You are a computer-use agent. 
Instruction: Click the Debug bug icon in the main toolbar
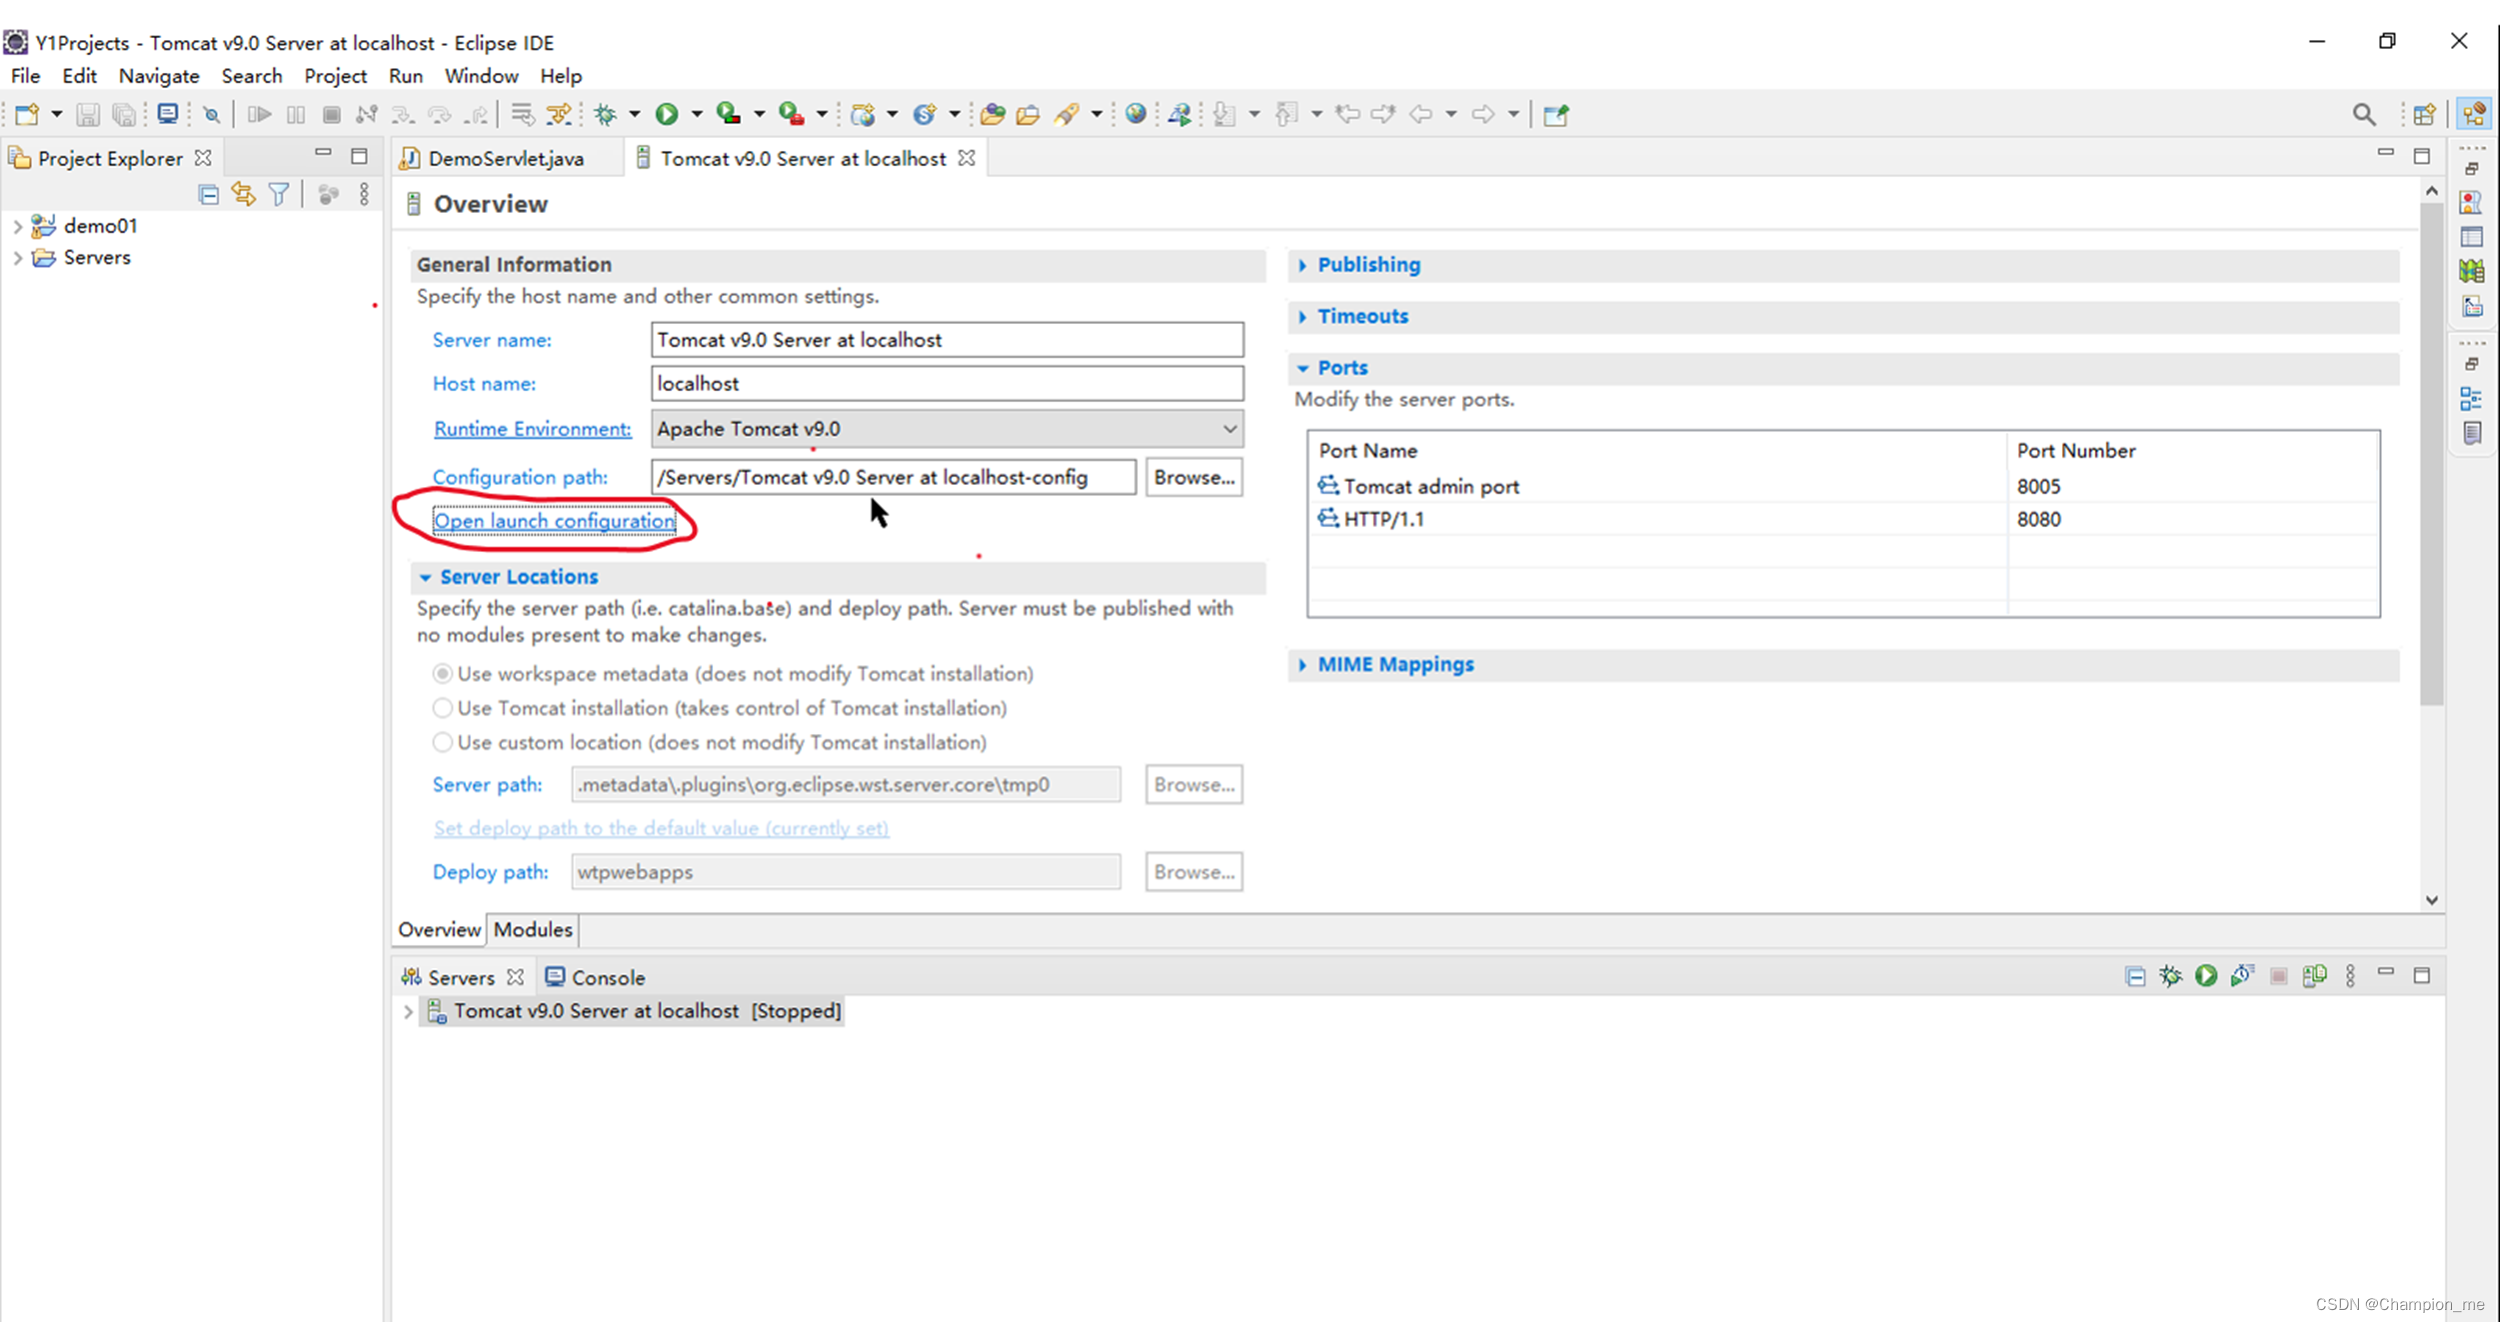[x=606, y=115]
